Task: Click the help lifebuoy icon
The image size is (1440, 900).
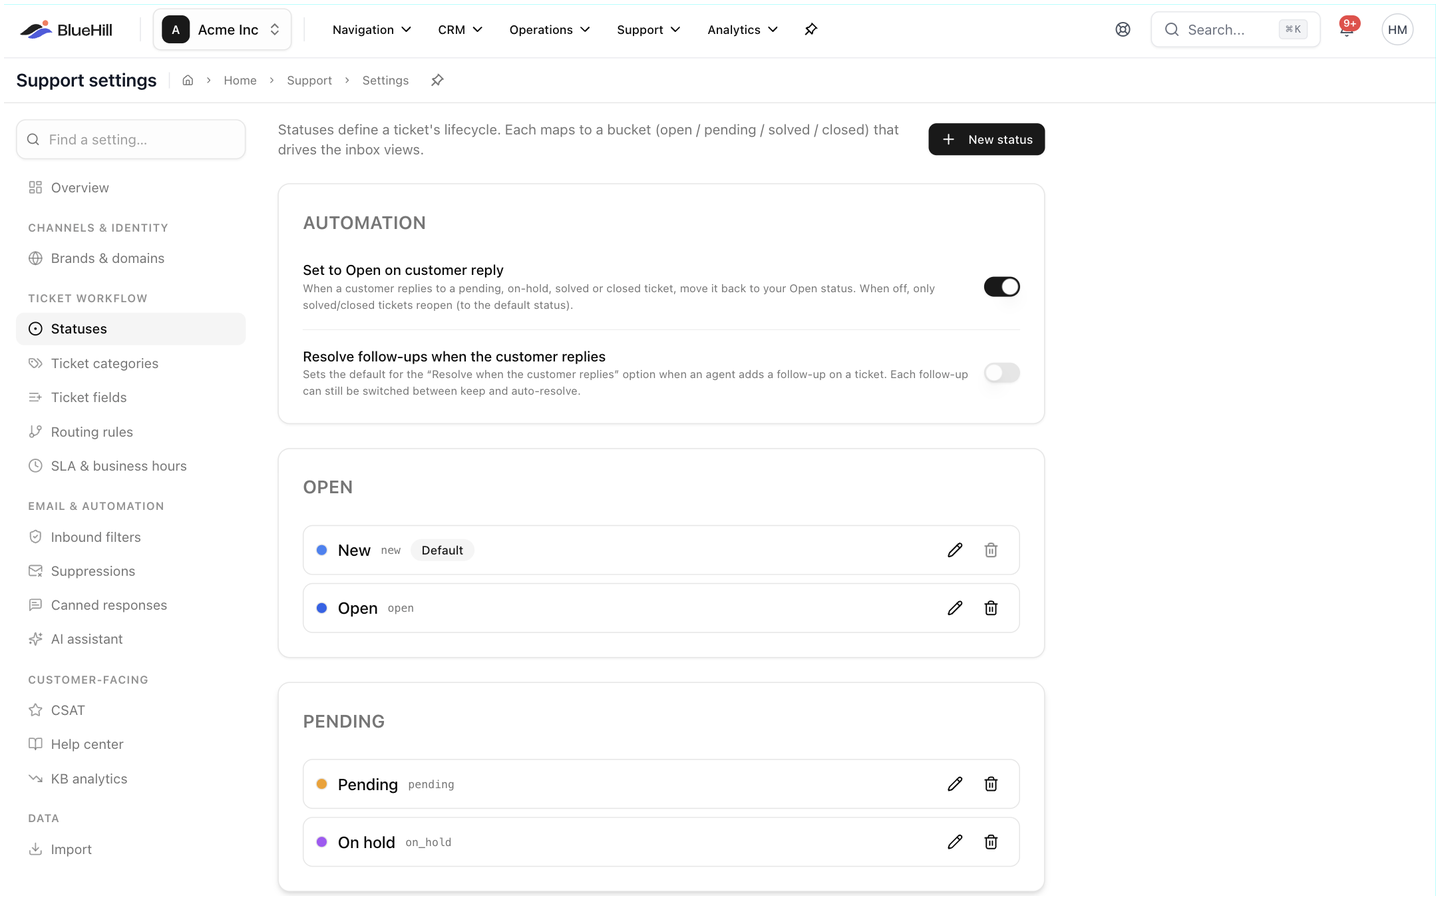Action: [x=1123, y=29]
